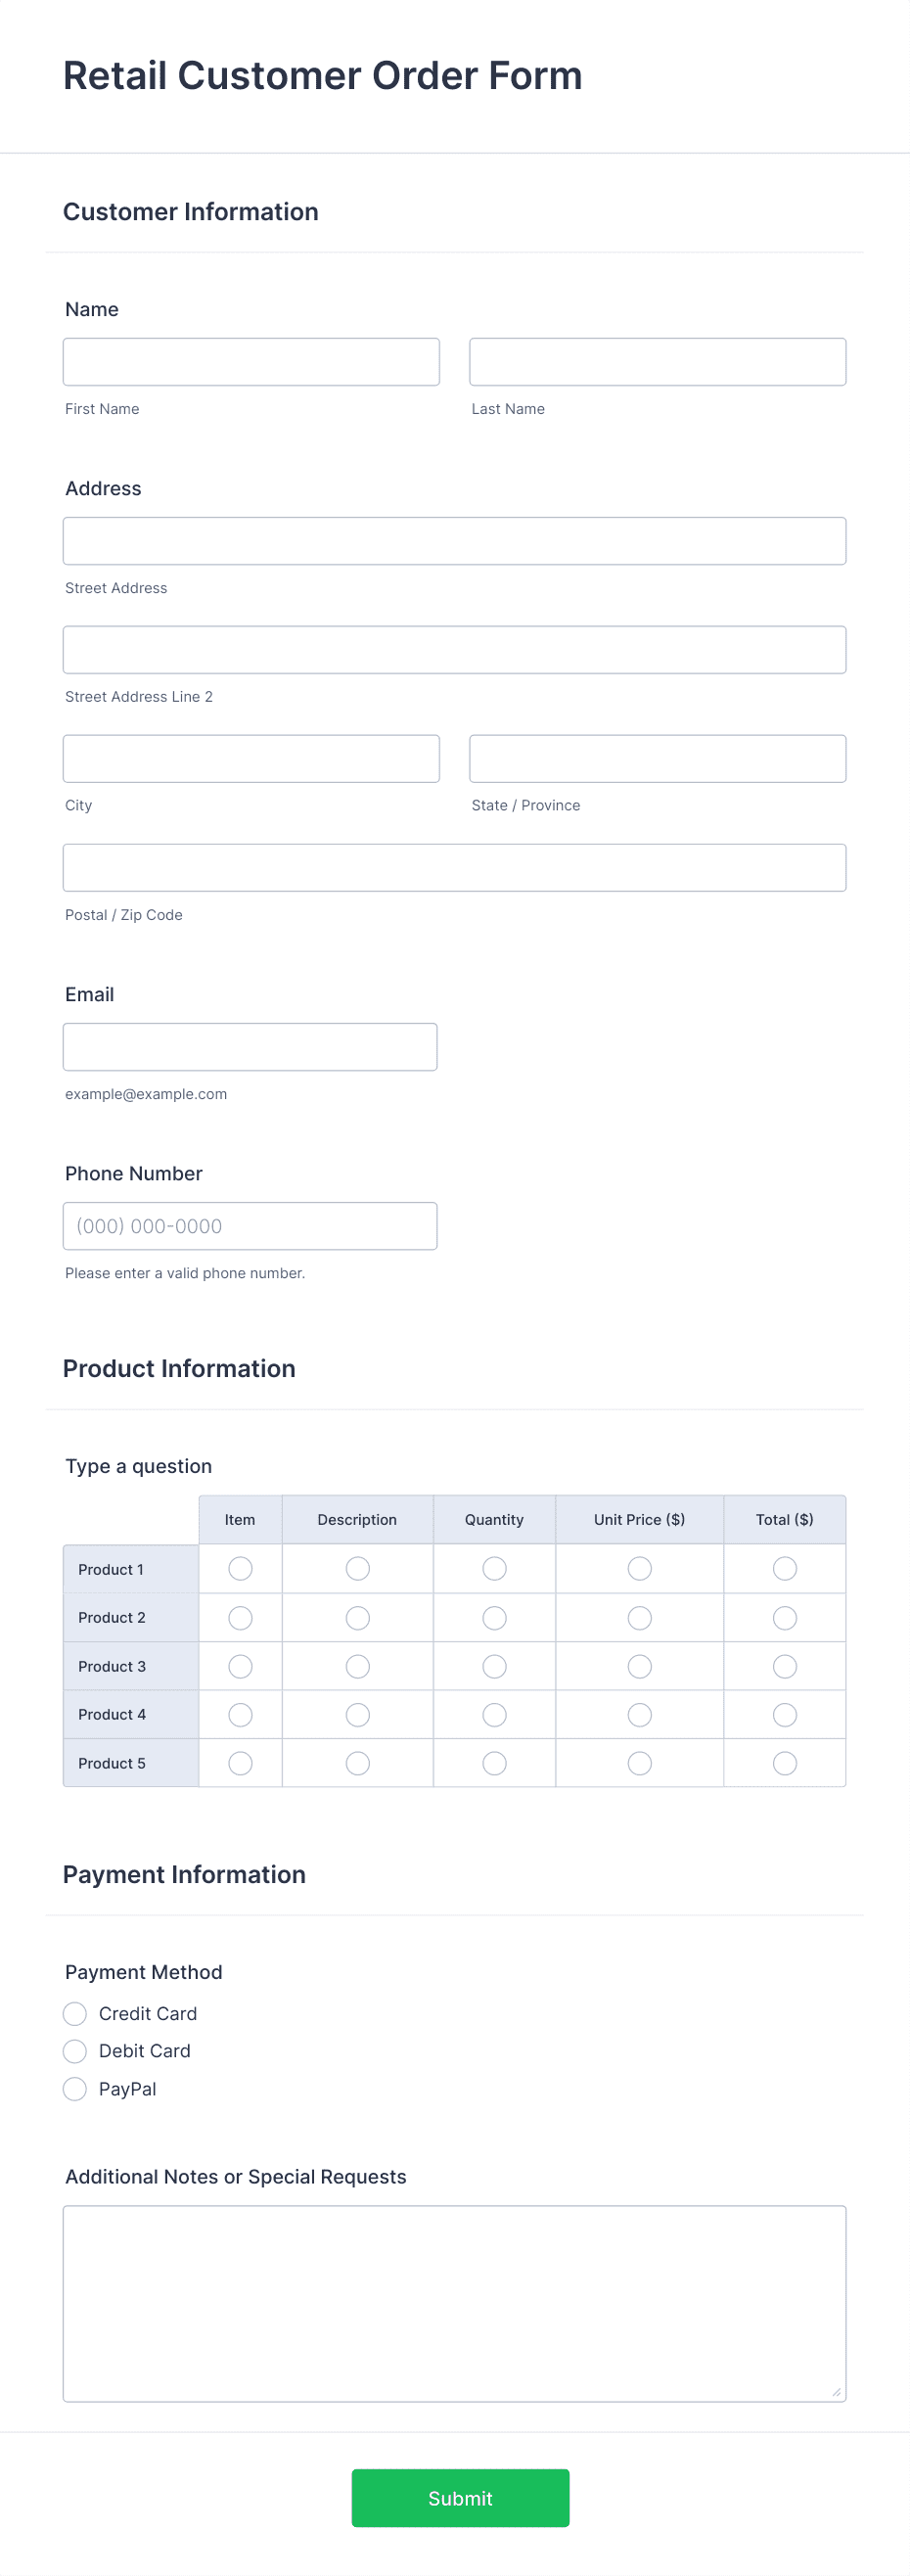Image resolution: width=910 pixels, height=2576 pixels.
Task: Select the Quantity radio for Product 3
Action: 493,1665
